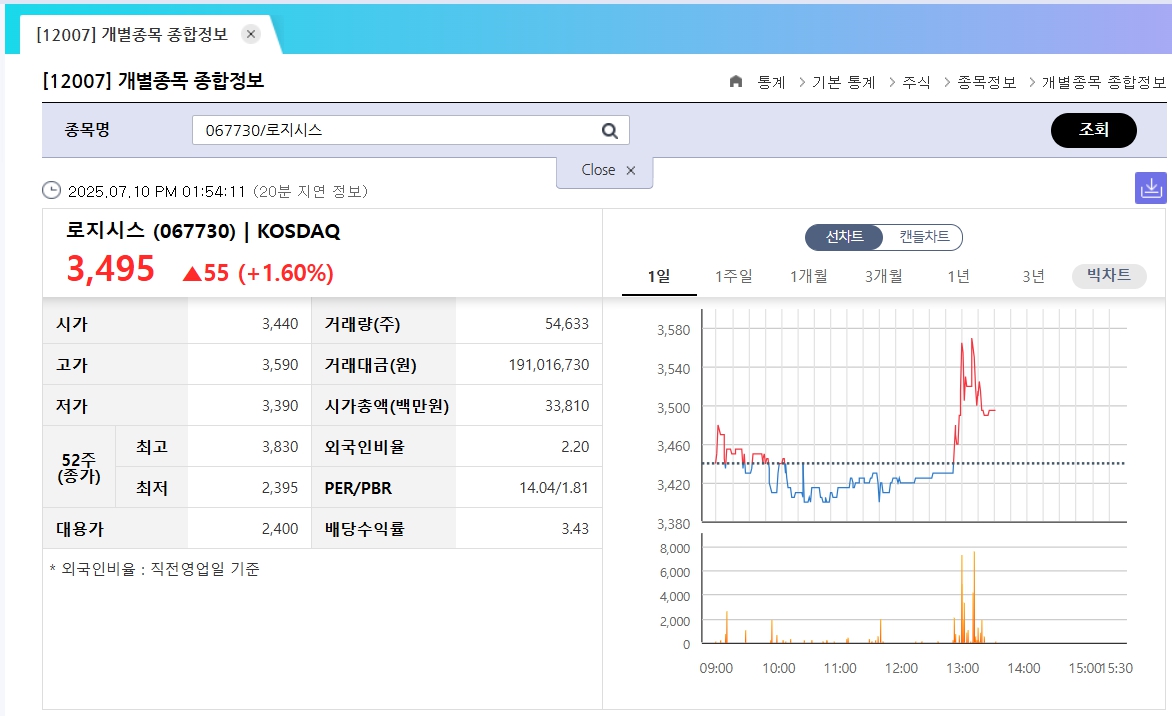Click the 거래량(주) value 54,633
This screenshot has height=716, width=1172.
pyautogui.click(x=567, y=324)
